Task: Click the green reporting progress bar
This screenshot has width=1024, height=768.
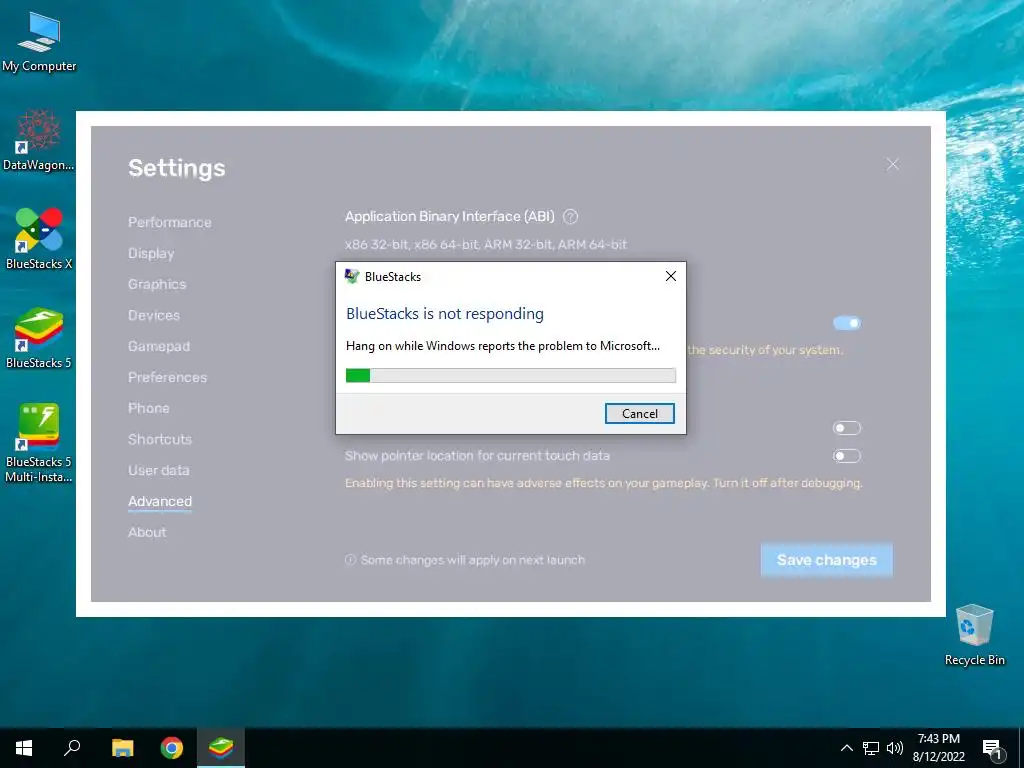Action: pyautogui.click(x=510, y=376)
